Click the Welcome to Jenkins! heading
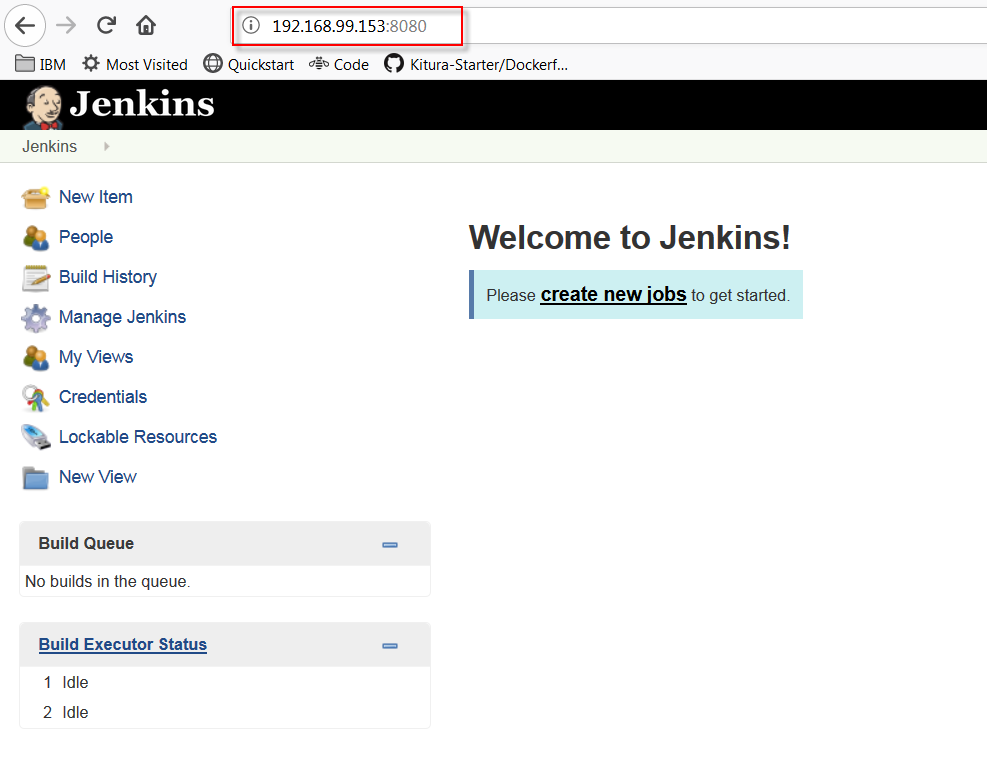This screenshot has width=987, height=762. 629,238
